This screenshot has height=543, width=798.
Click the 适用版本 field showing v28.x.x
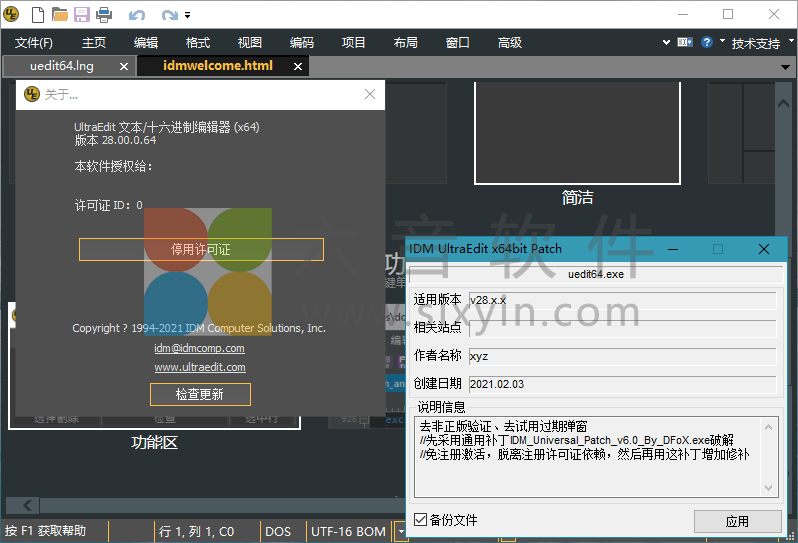(622, 300)
